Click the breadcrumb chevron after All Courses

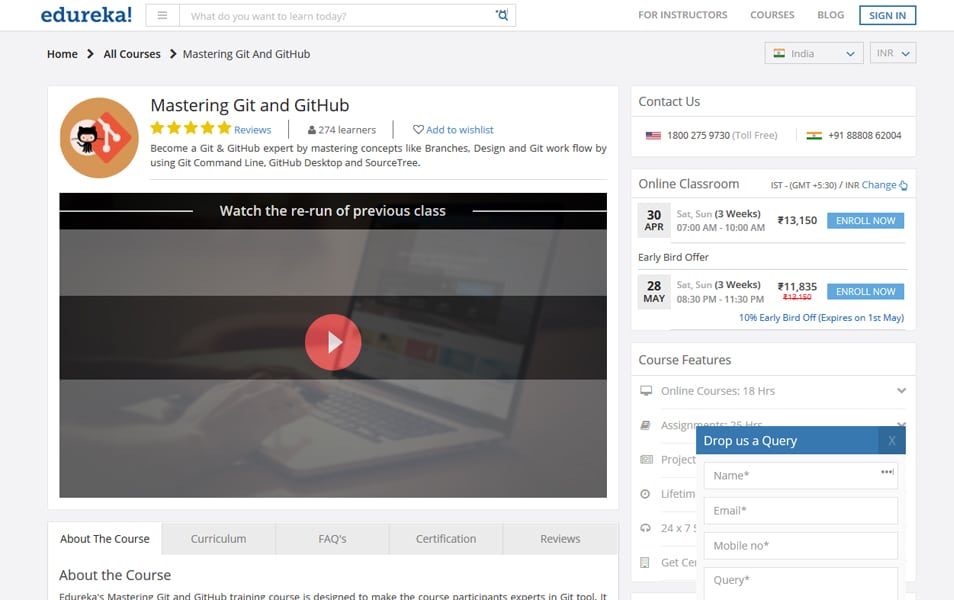coord(173,54)
